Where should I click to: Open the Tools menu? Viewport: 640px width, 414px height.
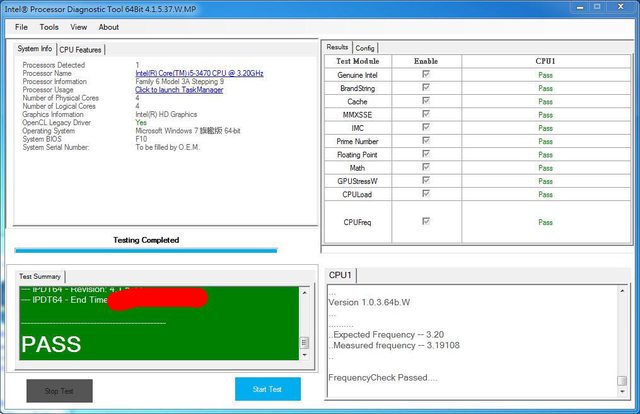pos(49,27)
